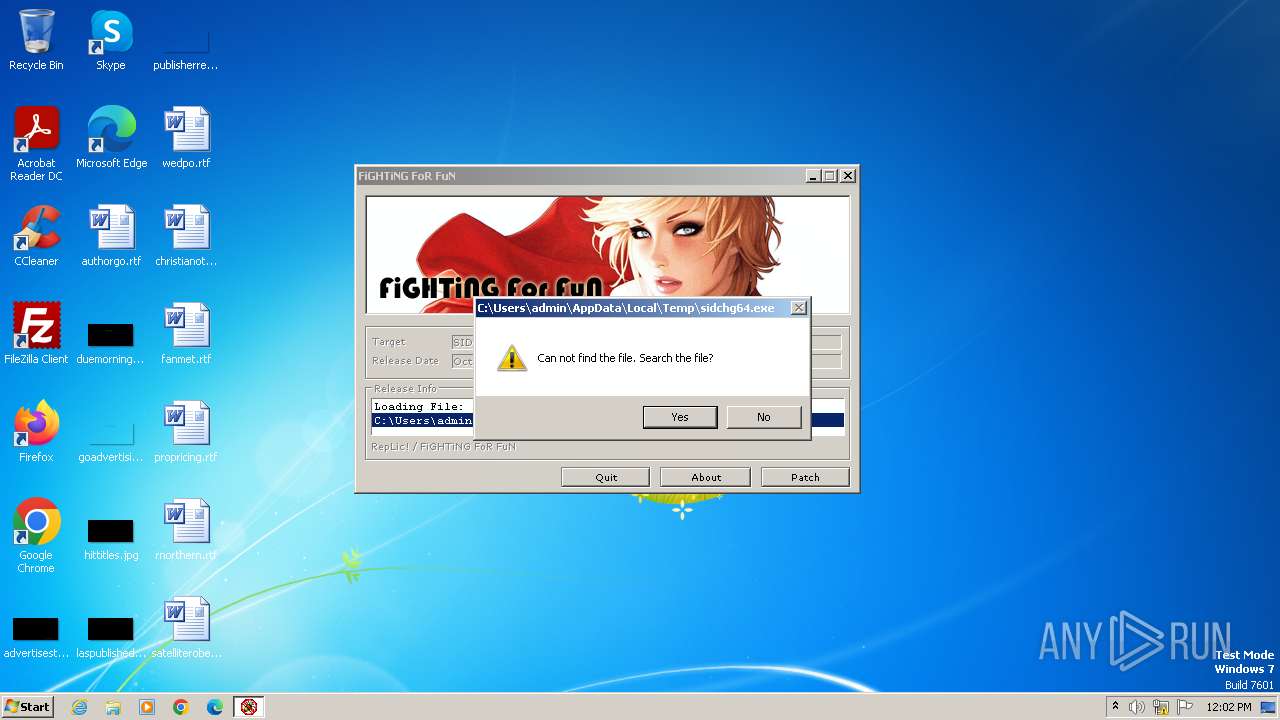Click the Patch button

coord(805,477)
